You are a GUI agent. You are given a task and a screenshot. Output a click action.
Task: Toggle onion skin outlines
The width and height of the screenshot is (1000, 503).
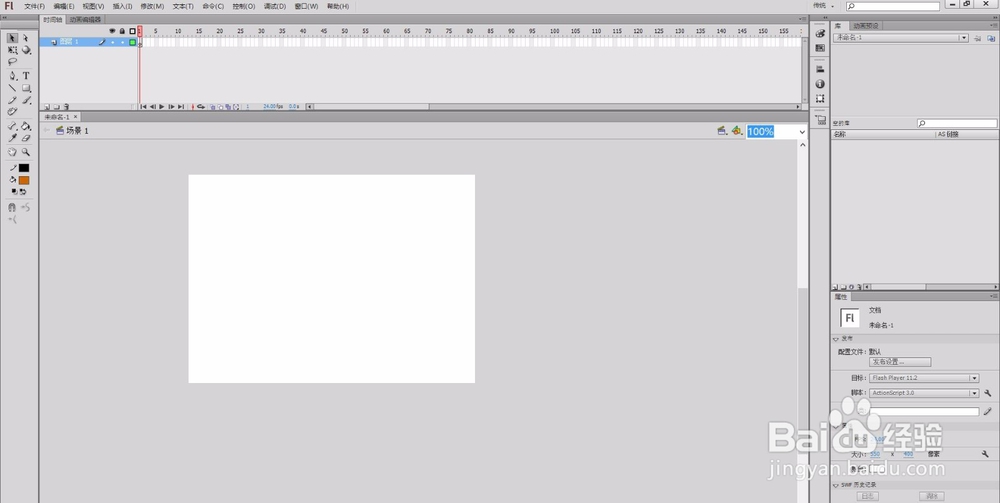(x=221, y=107)
